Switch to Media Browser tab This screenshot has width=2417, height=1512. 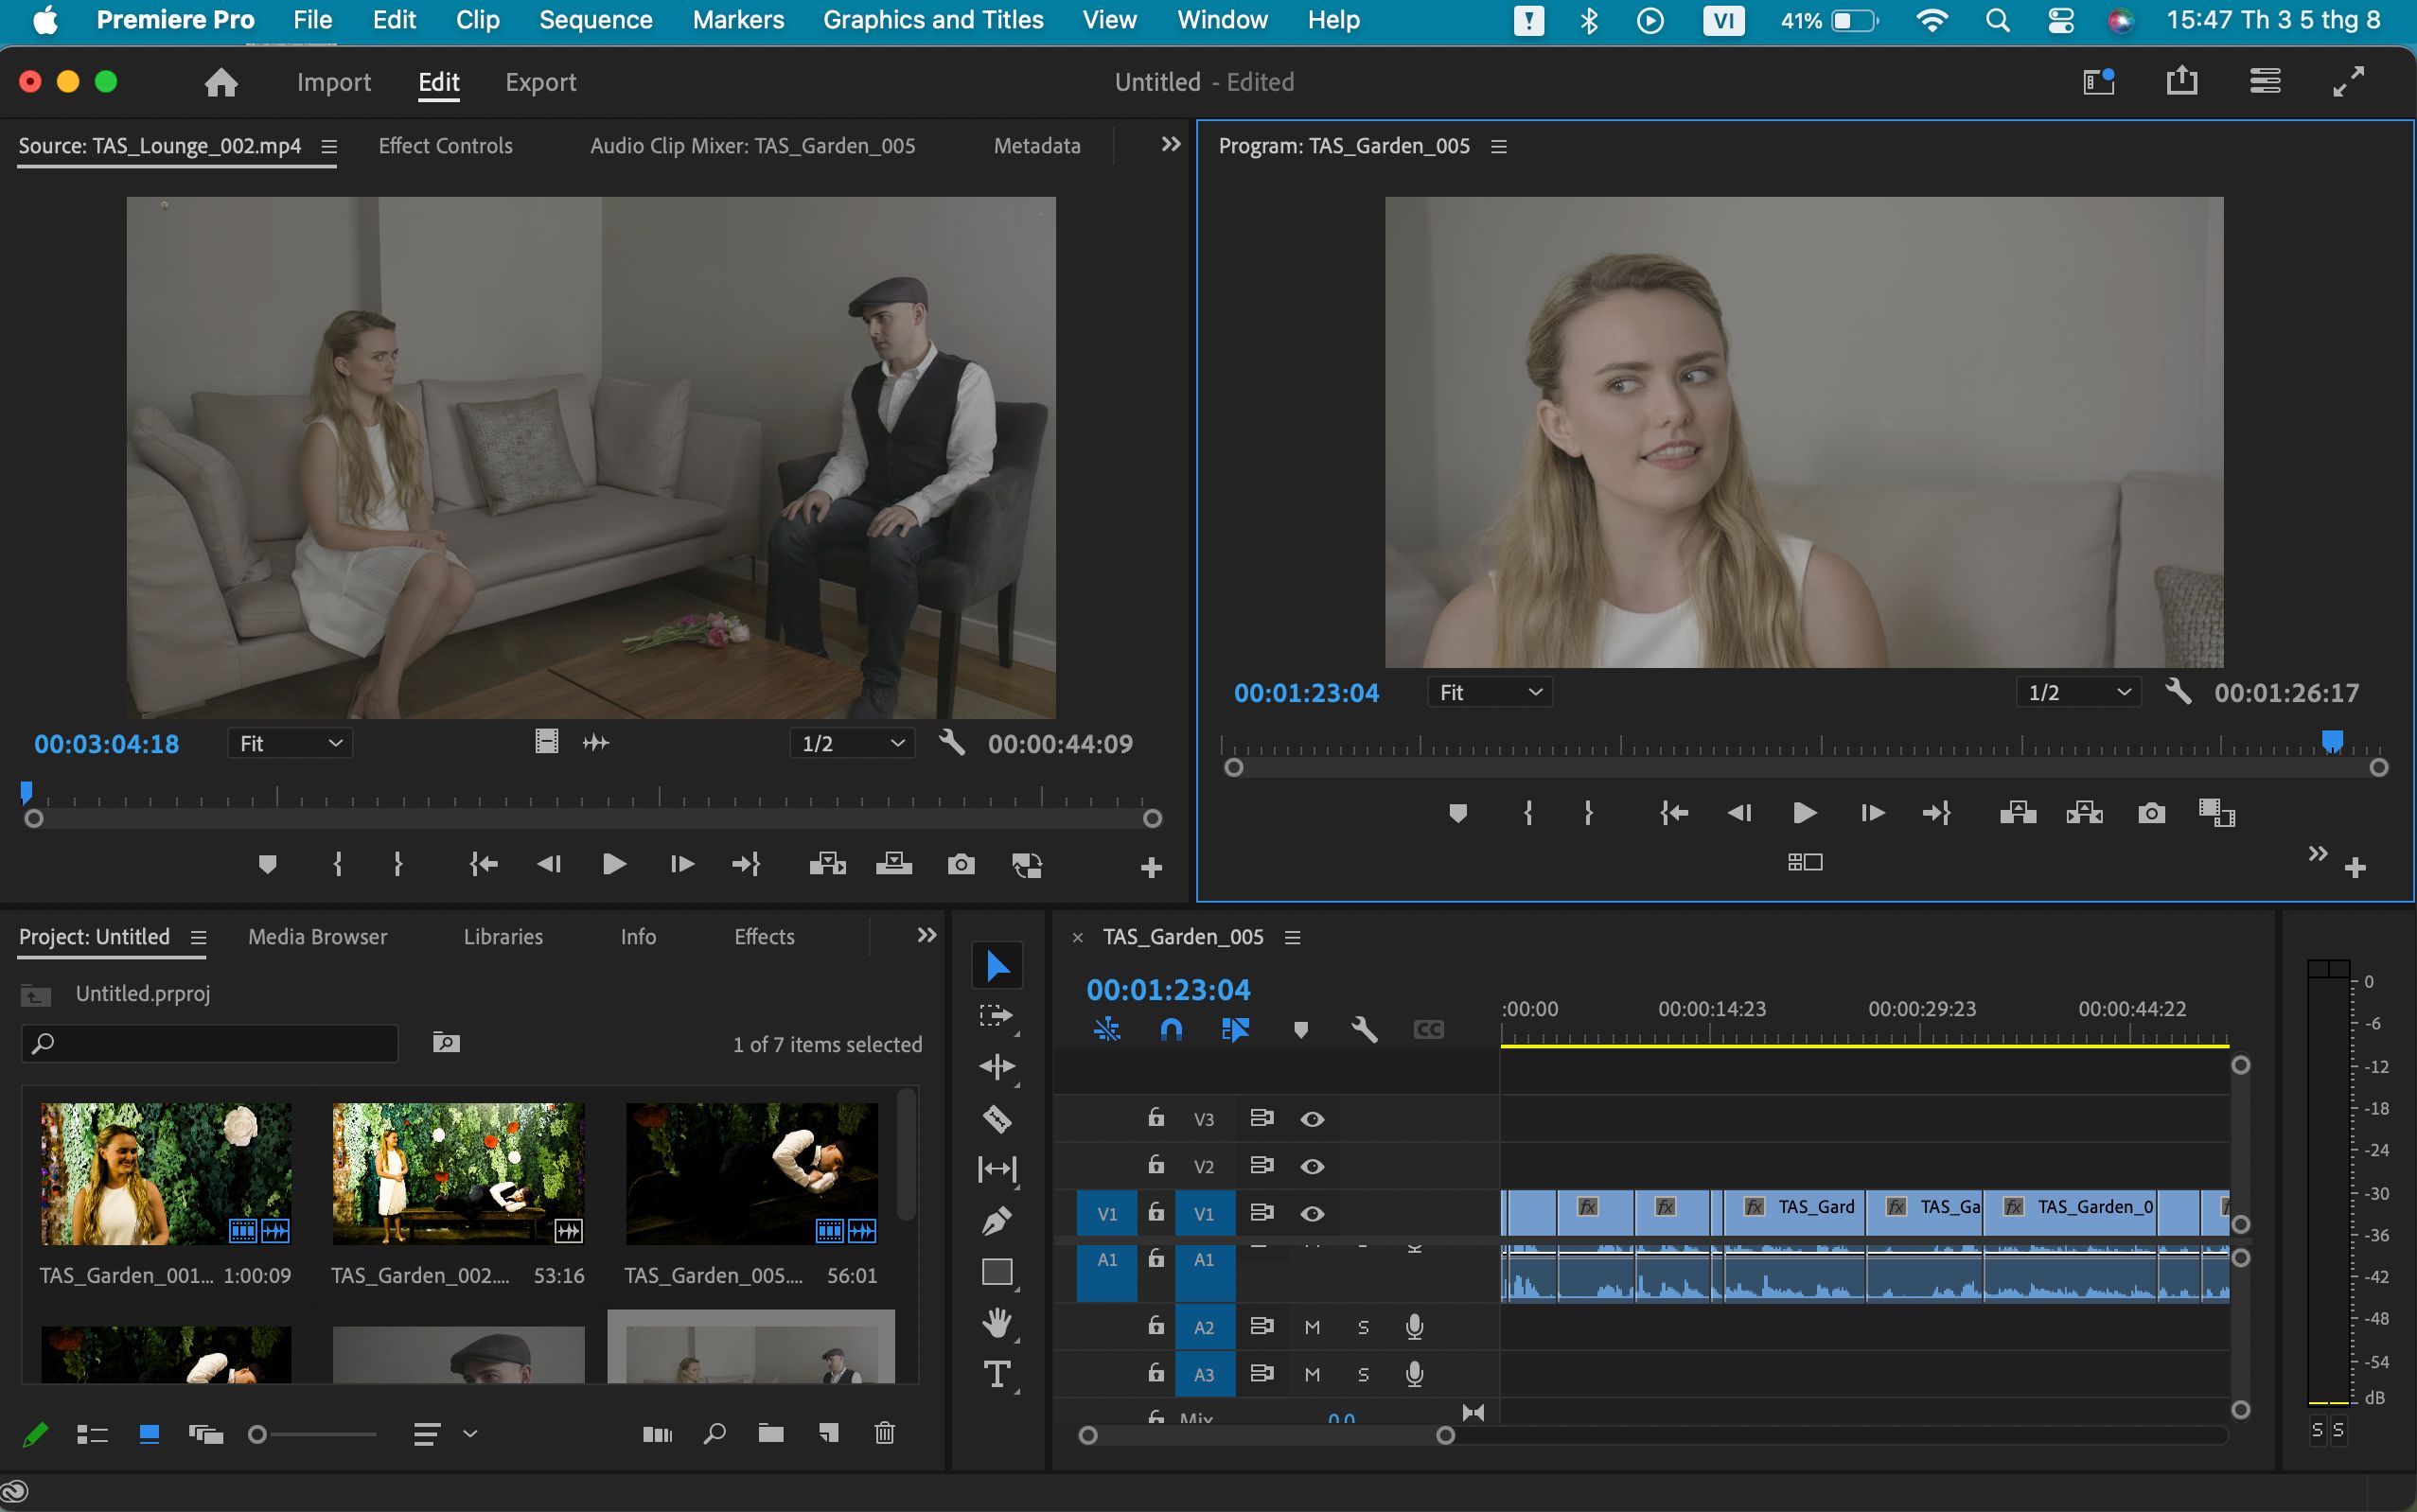(317, 937)
